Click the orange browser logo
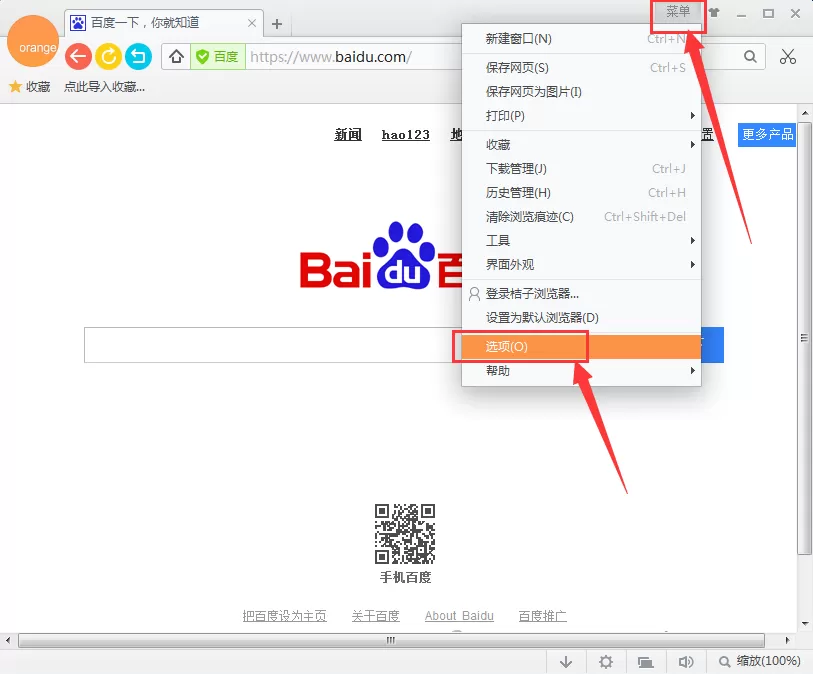The width and height of the screenshot is (813, 674). (x=33, y=41)
